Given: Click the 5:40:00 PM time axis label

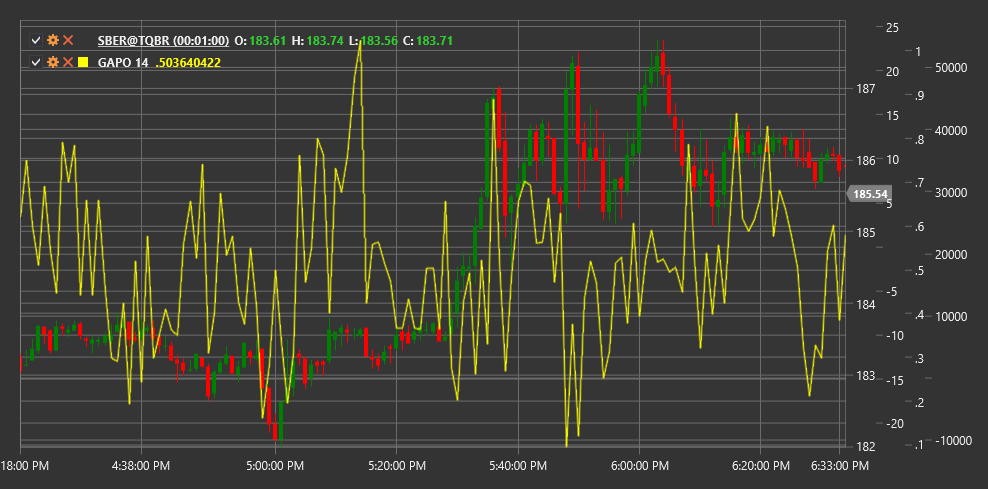Looking at the screenshot, I should click(x=518, y=466).
